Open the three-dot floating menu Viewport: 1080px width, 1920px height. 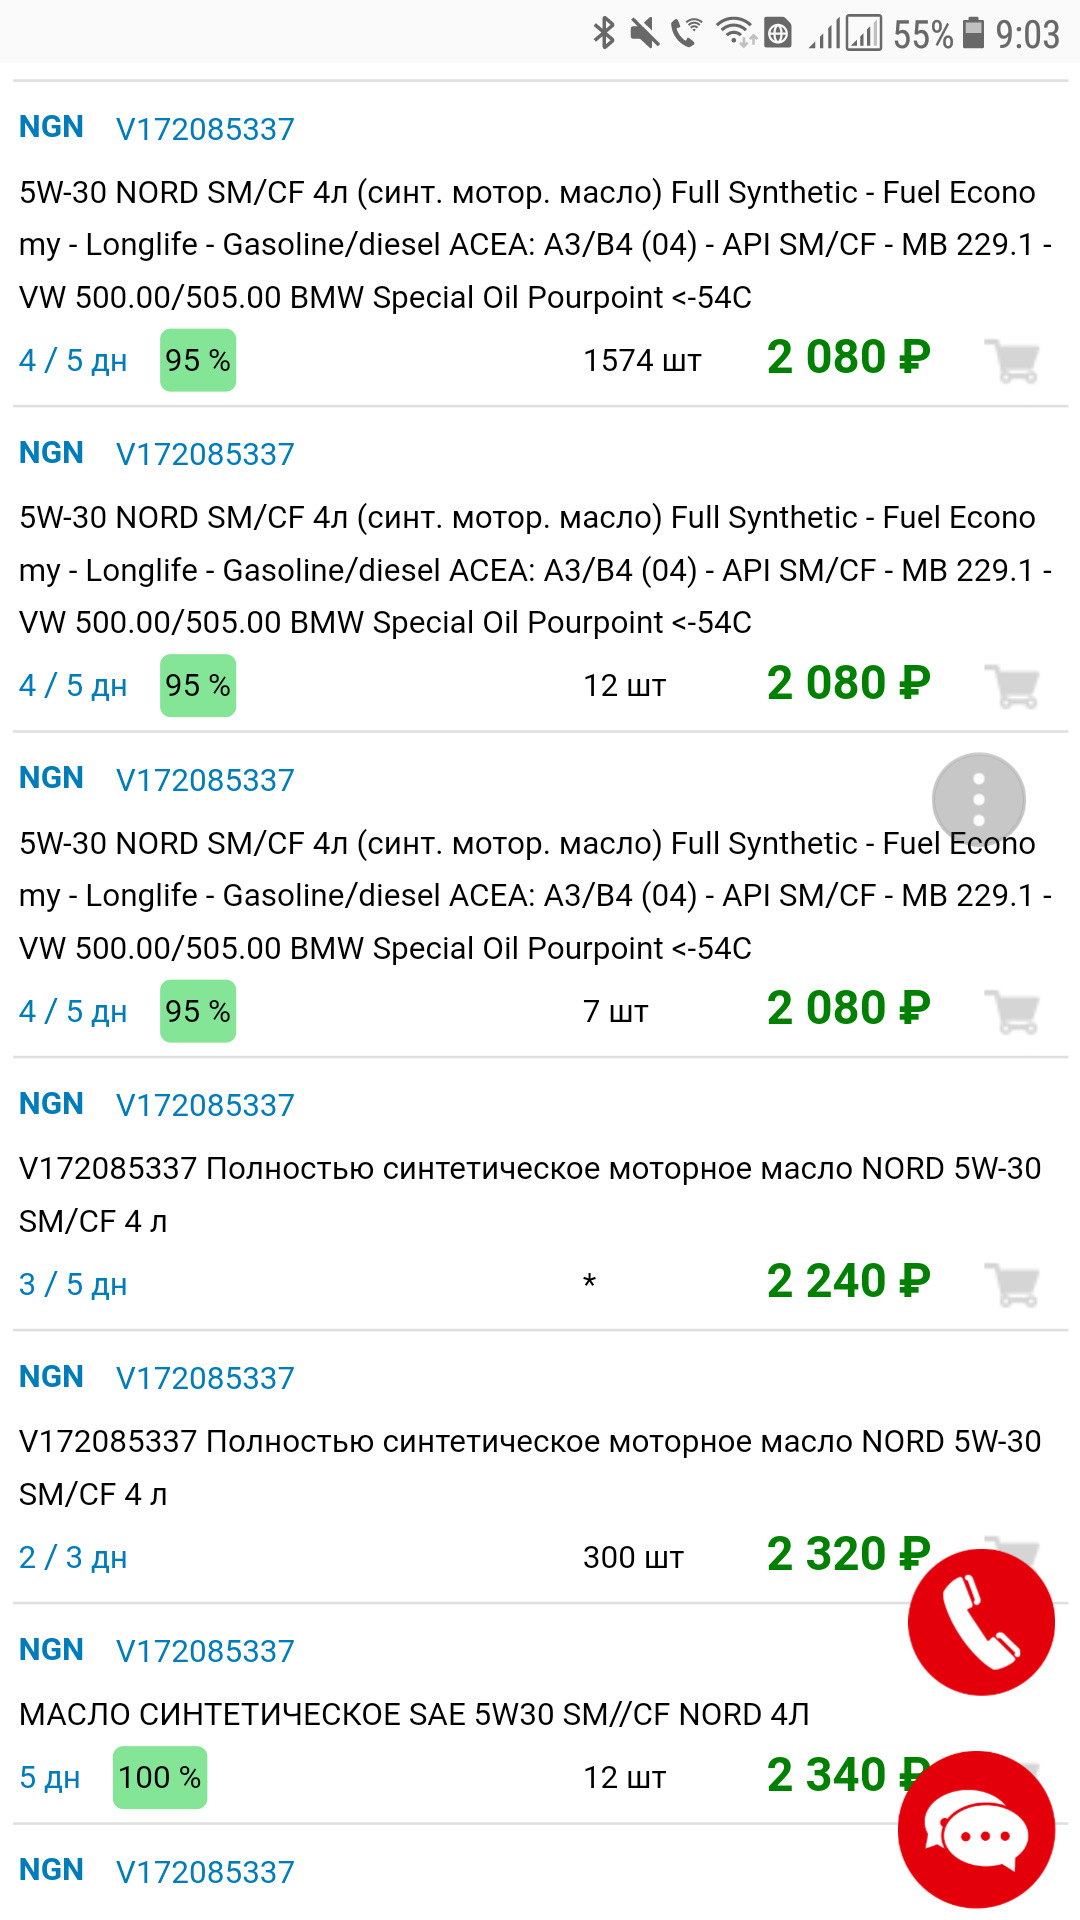pyautogui.click(x=978, y=799)
